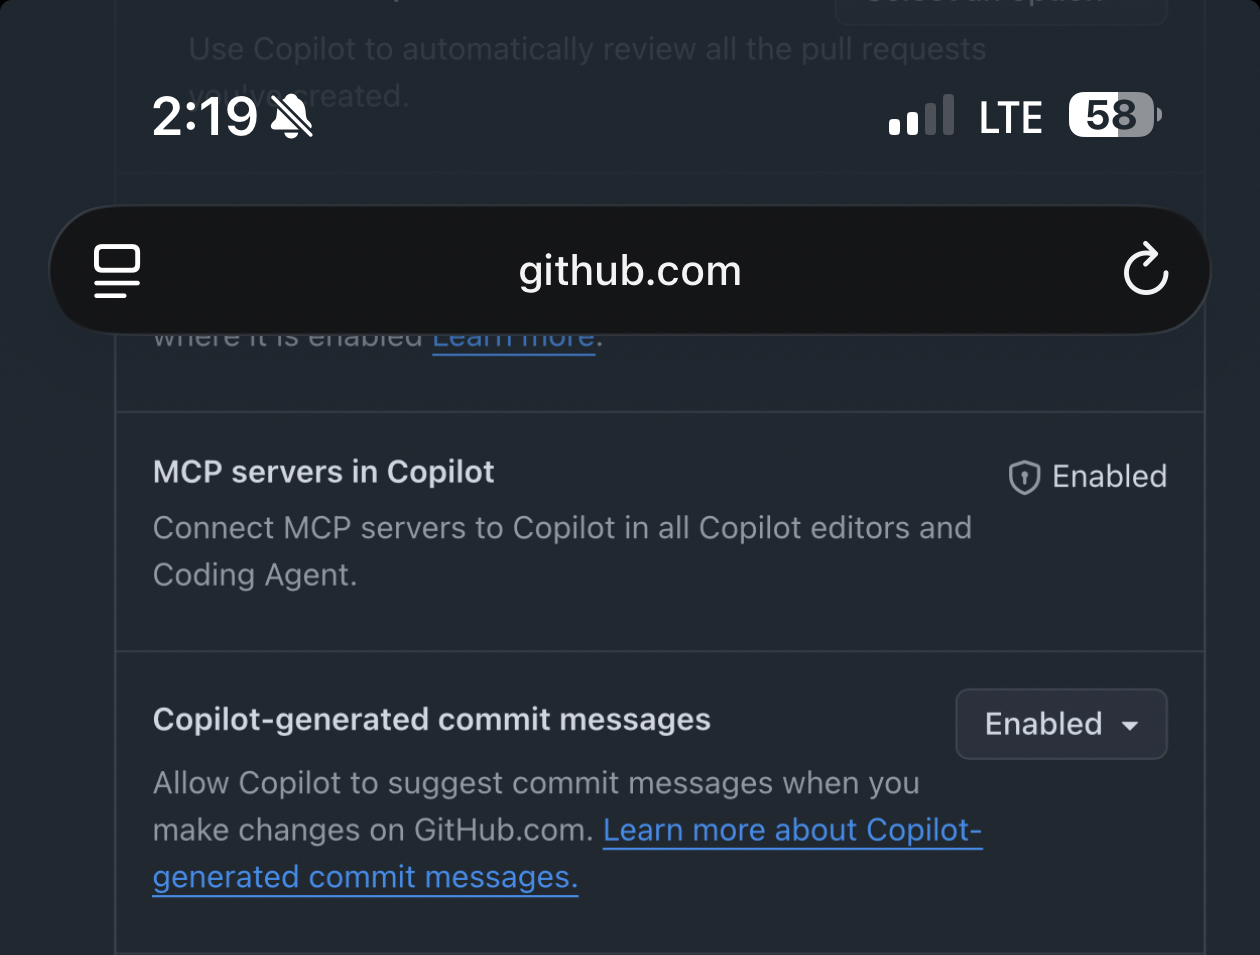The image size is (1260, 955).
Task: Open the partially visible dropdown at top
Action: point(1000,8)
